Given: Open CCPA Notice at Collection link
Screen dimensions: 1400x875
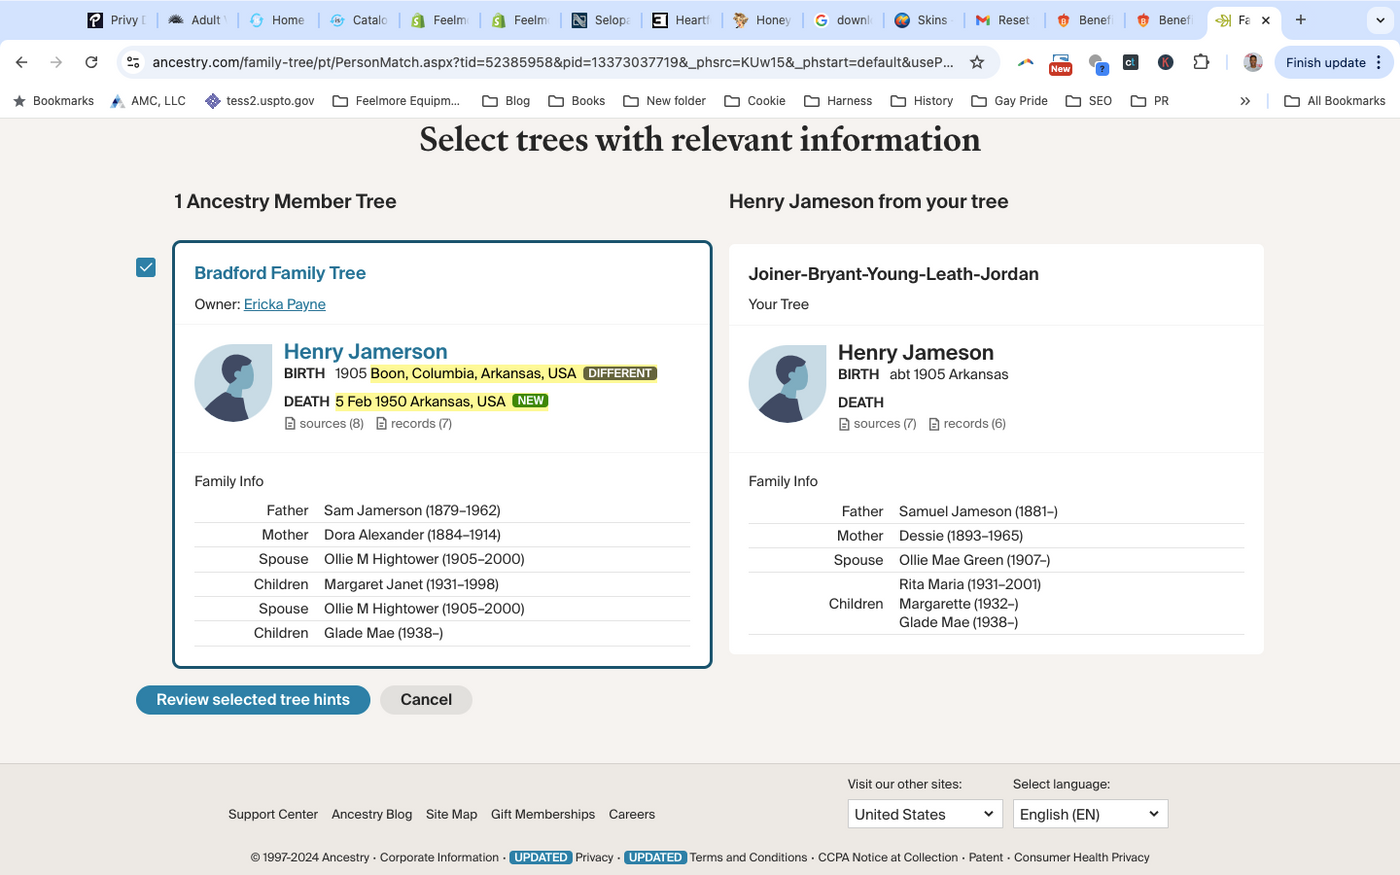Looking at the screenshot, I should point(888,857).
